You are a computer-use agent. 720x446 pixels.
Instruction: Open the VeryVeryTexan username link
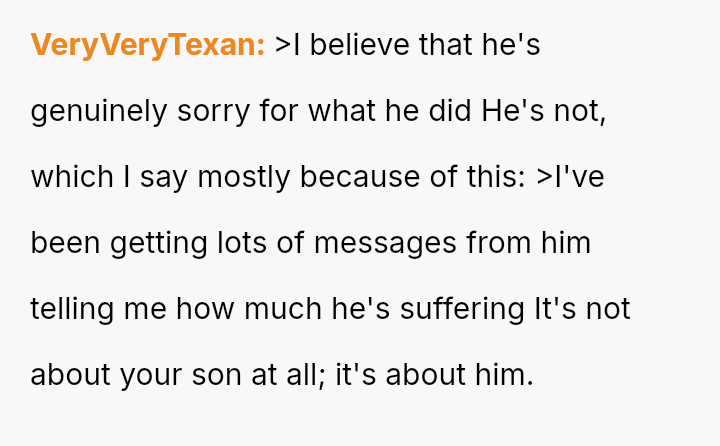pyautogui.click(x=147, y=45)
